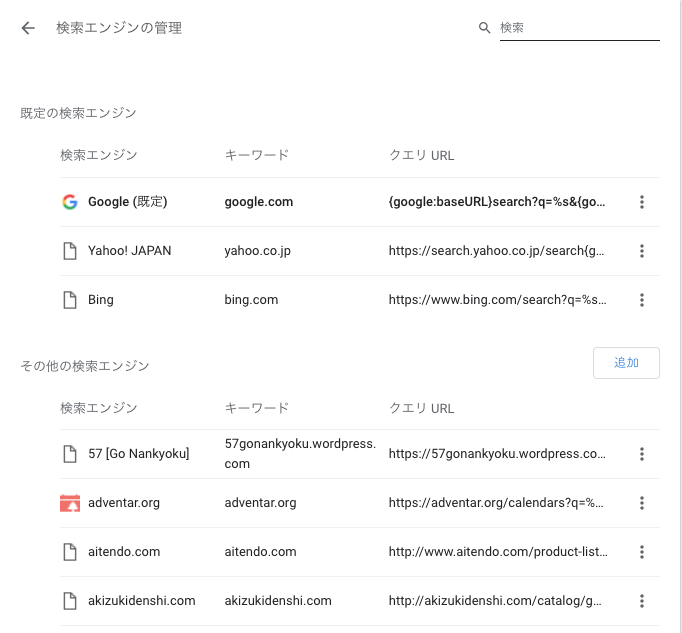Click the Google logo icon
Image resolution: width=682 pixels, height=633 pixels.
70,202
